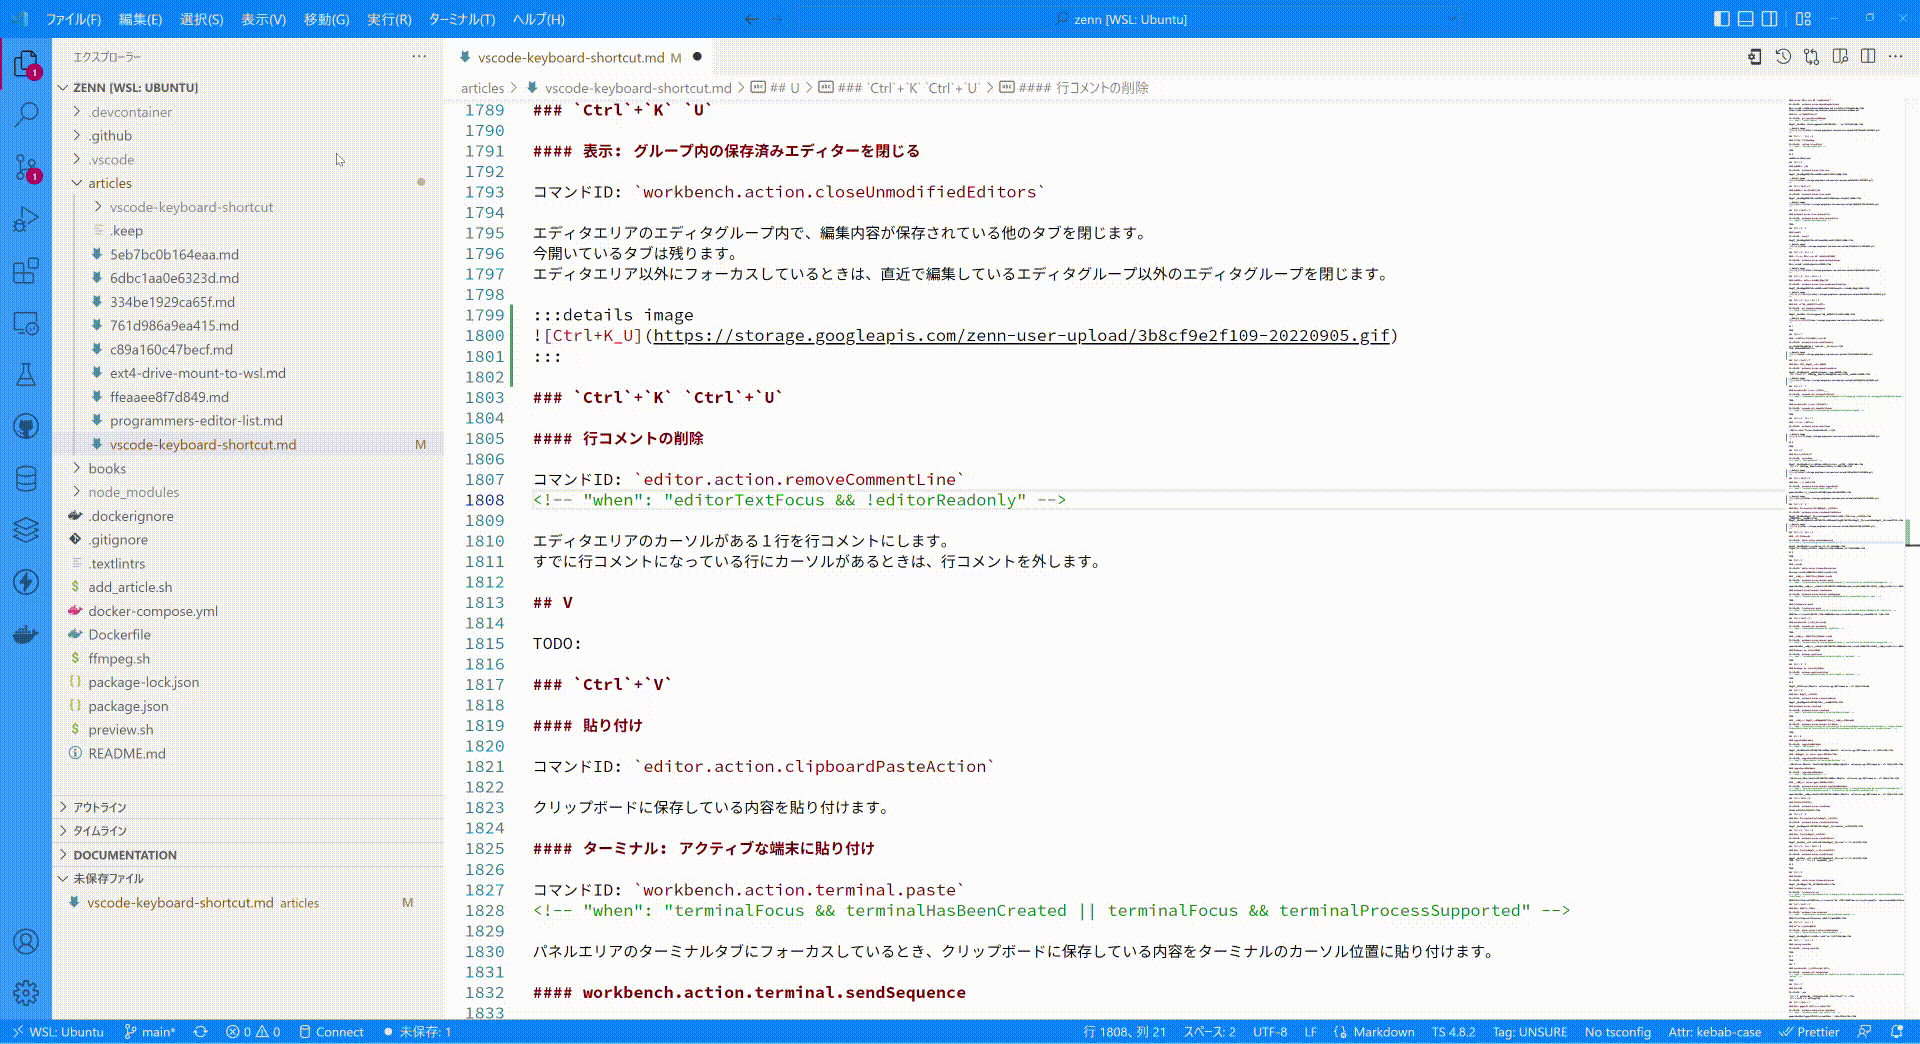Open the stacked layers icon in activity bar
Viewport: 1920px width, 1044px height.
click(x=26, y=530)
